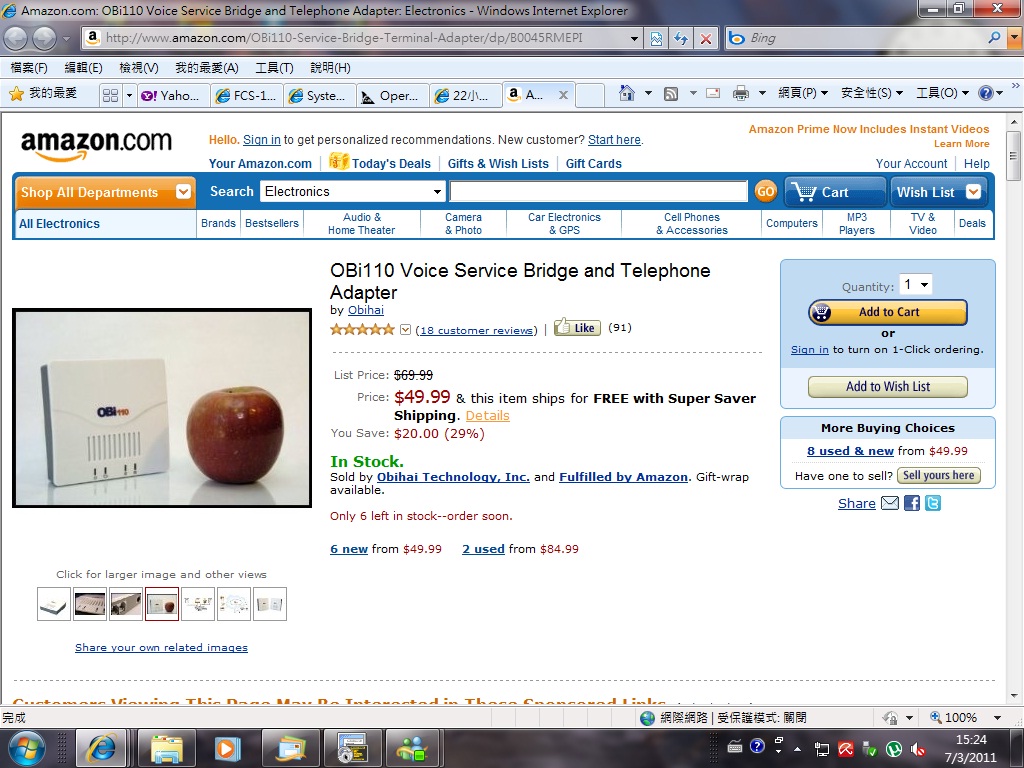Click the Add to Cart button
The width and height of the screenshot is (1024, 768).
click(x=888, y=313)
